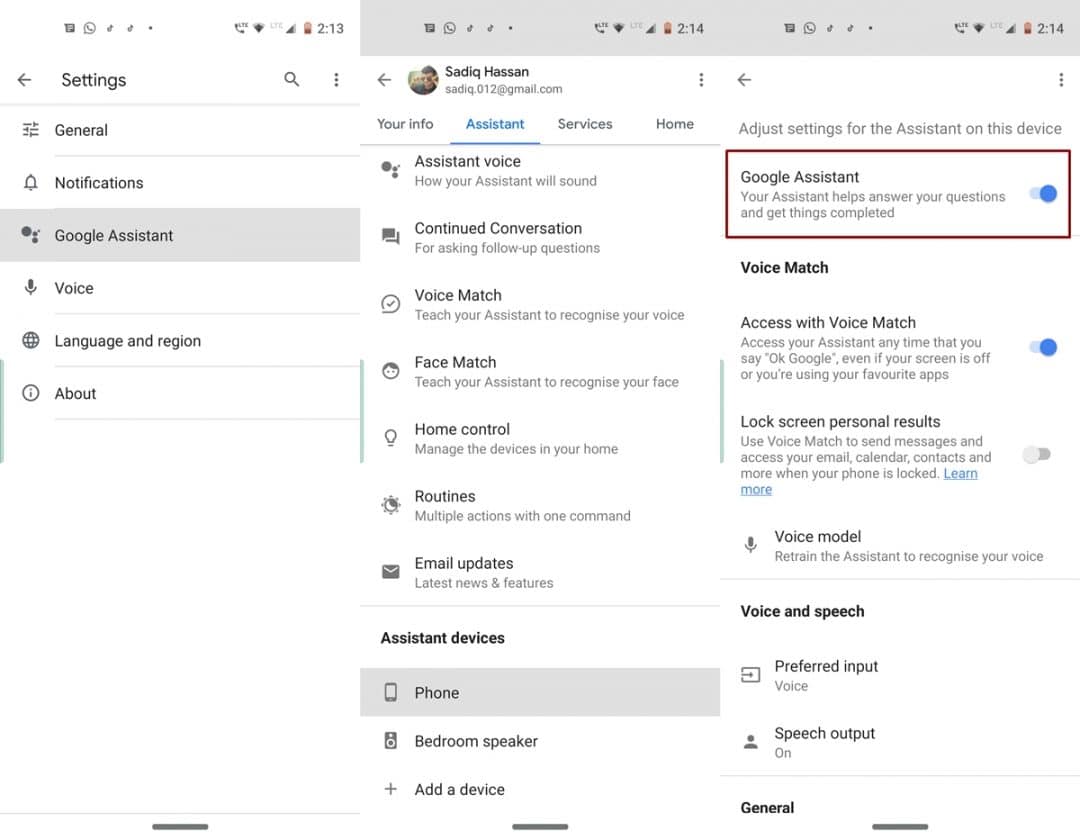The image size is (1080, 840).
Task: Tap the plus icon for Add a device
Action: click(391, 789)
